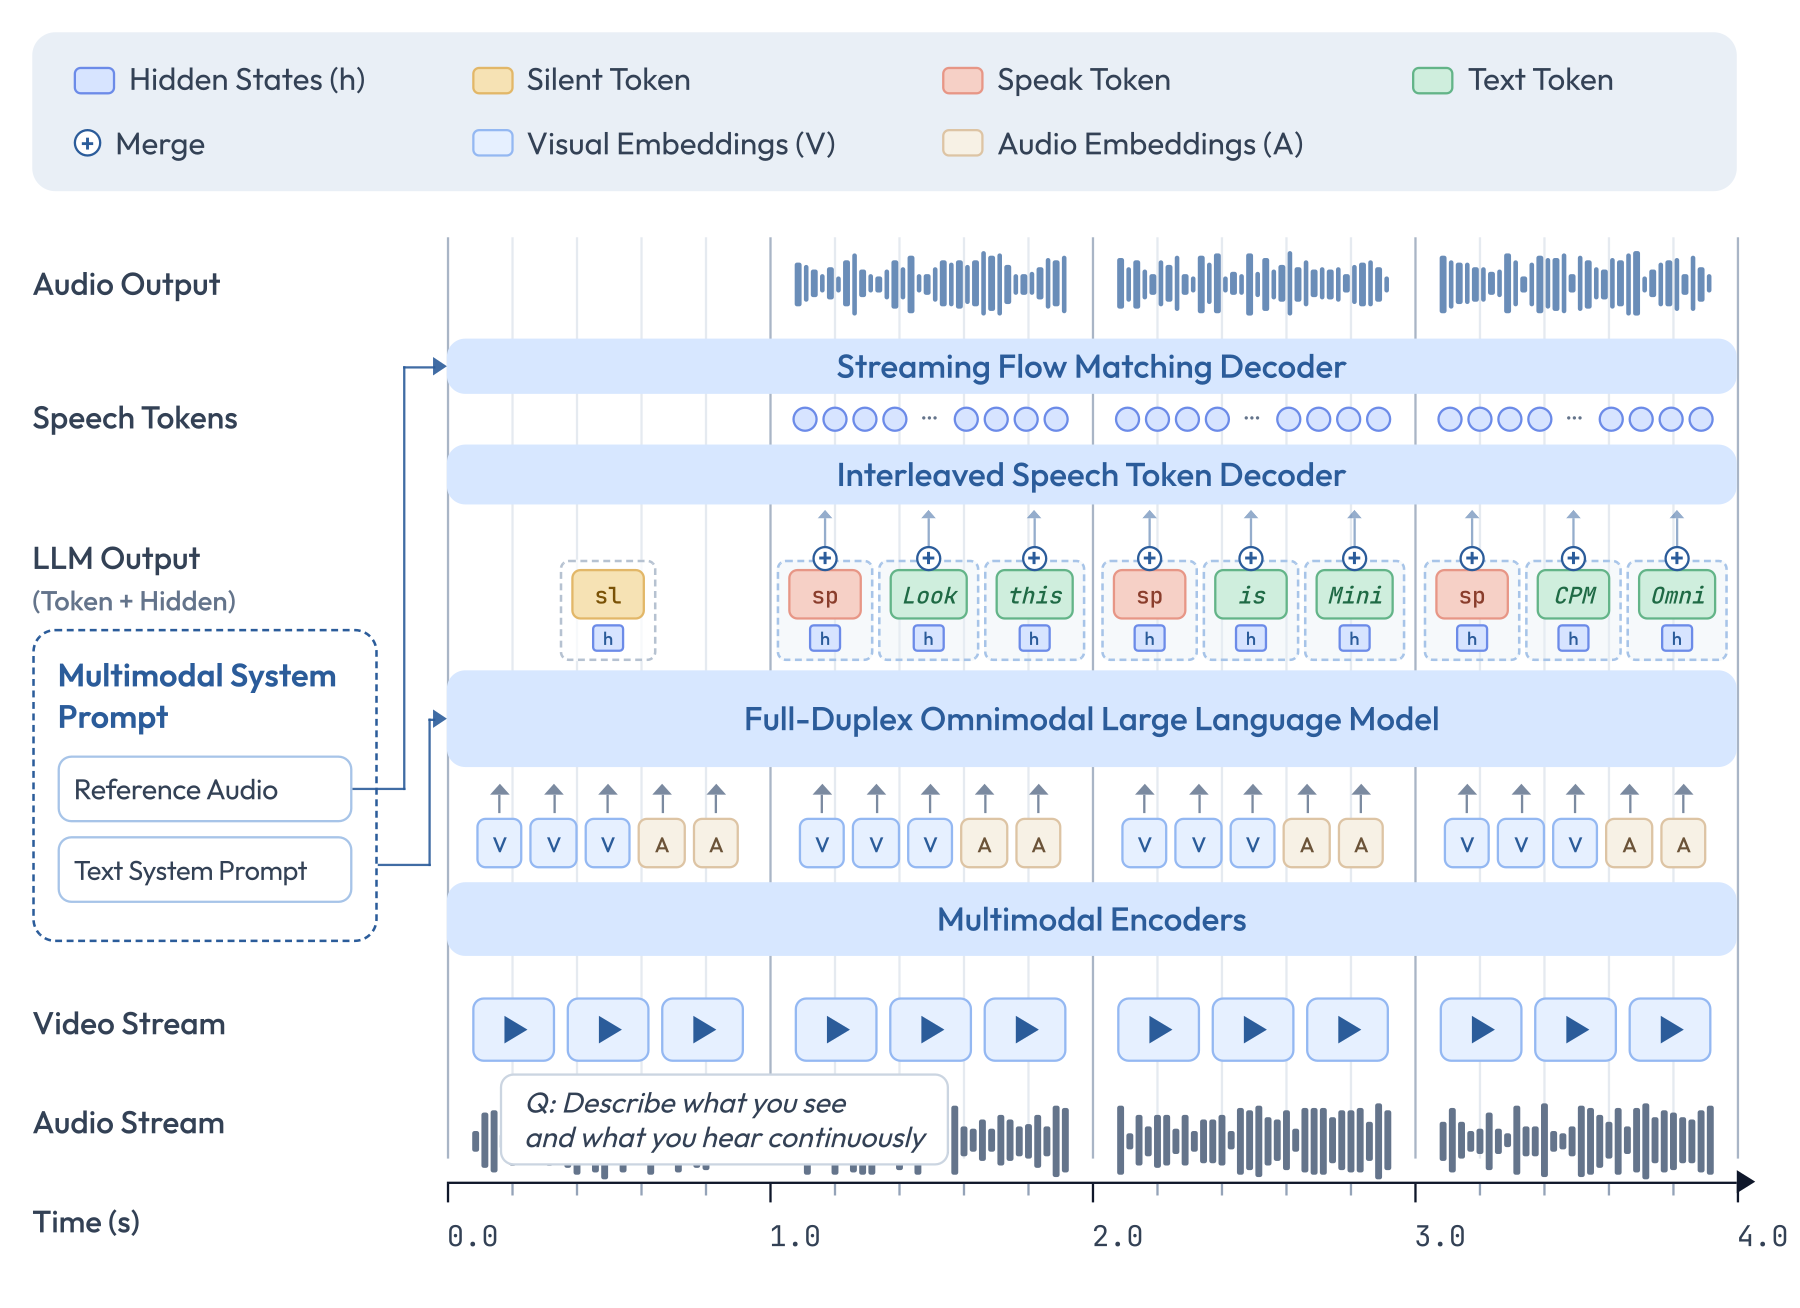Image resolution: width=1800 pixels, height=1308 pixels.
Task: Click the 'Time (s)' axis label
Action: [x=86, y=1222]
